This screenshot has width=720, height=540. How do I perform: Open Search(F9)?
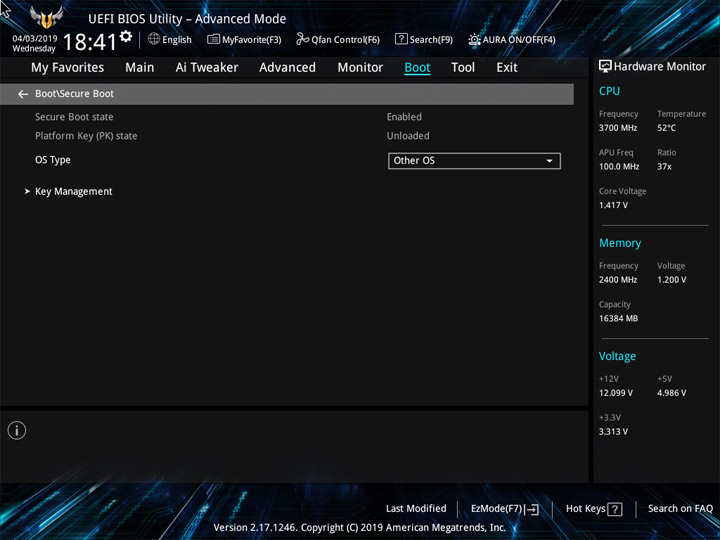tap(424, 39)
